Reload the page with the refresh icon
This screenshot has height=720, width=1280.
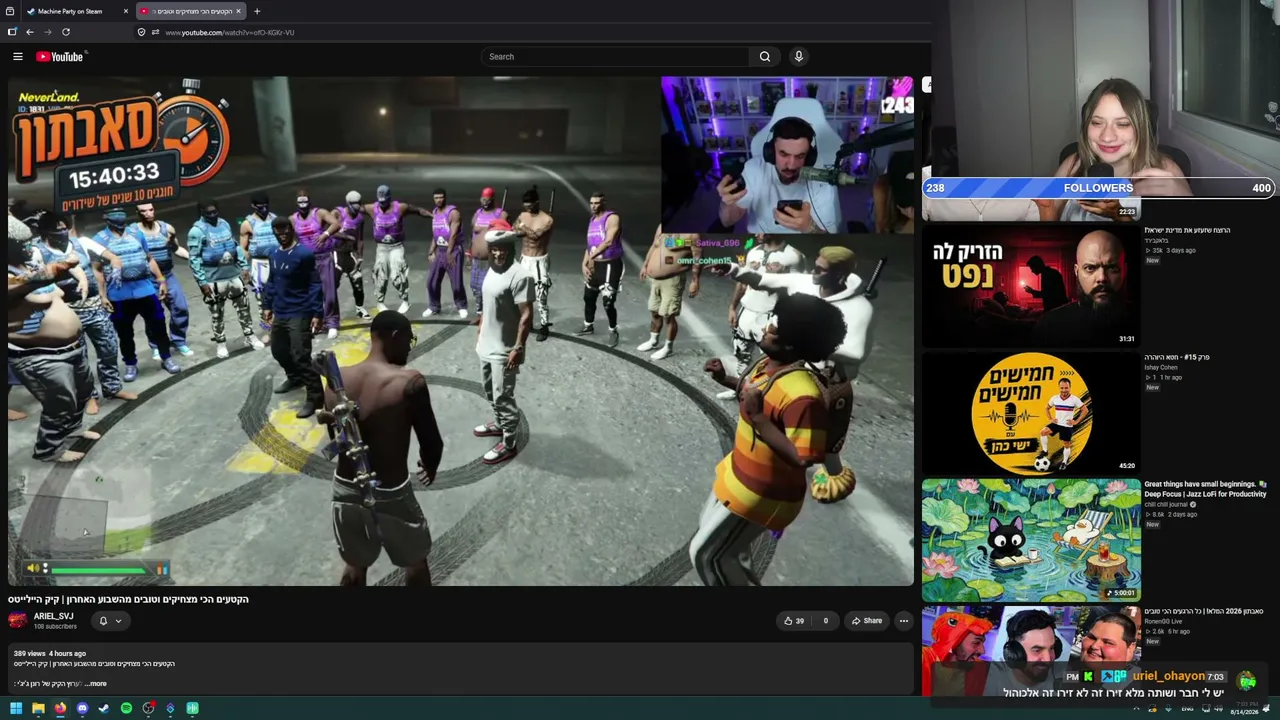click(65, 32)
